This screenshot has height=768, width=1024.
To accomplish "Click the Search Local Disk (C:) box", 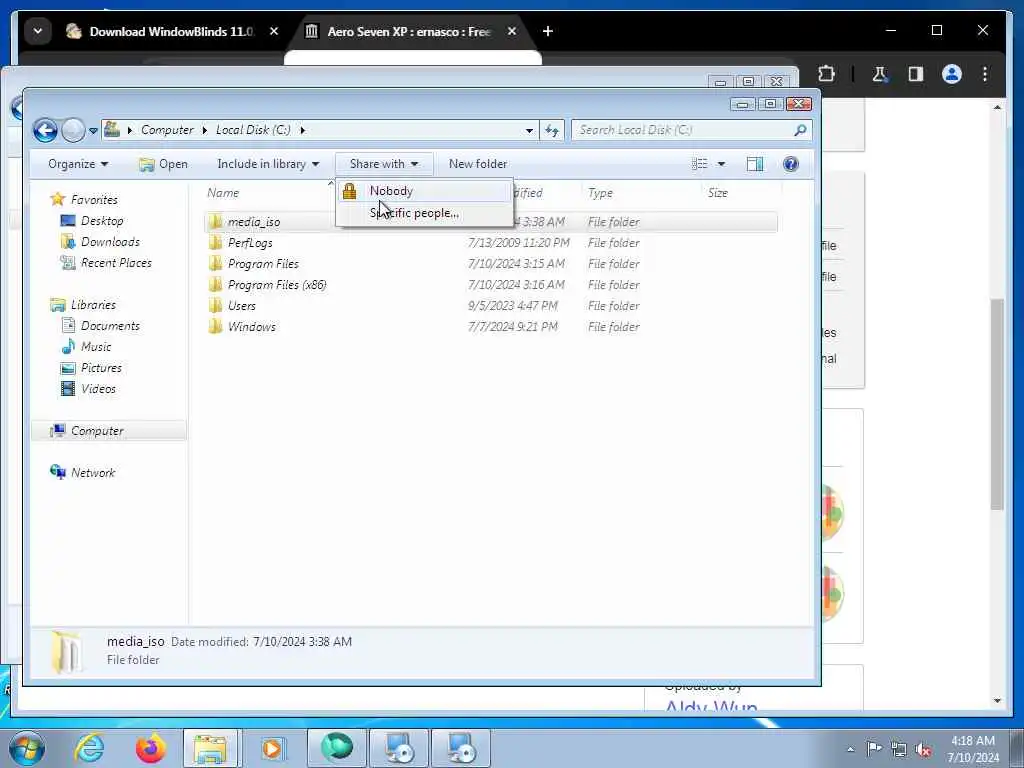I will coord(692,130).
